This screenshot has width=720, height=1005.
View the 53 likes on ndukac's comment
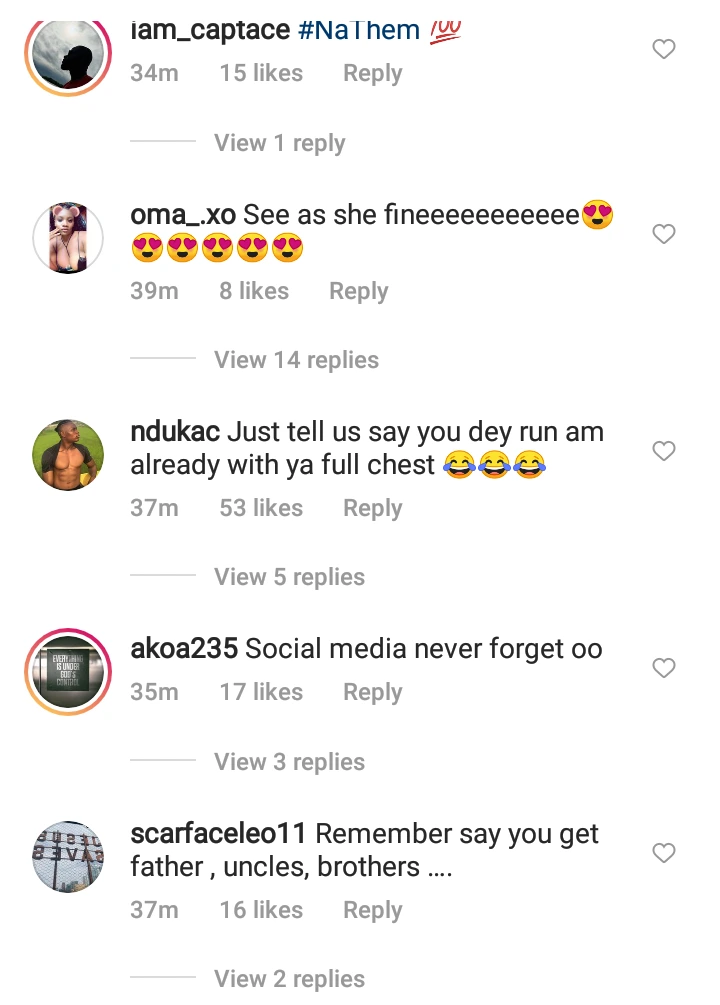click(261, 508)
